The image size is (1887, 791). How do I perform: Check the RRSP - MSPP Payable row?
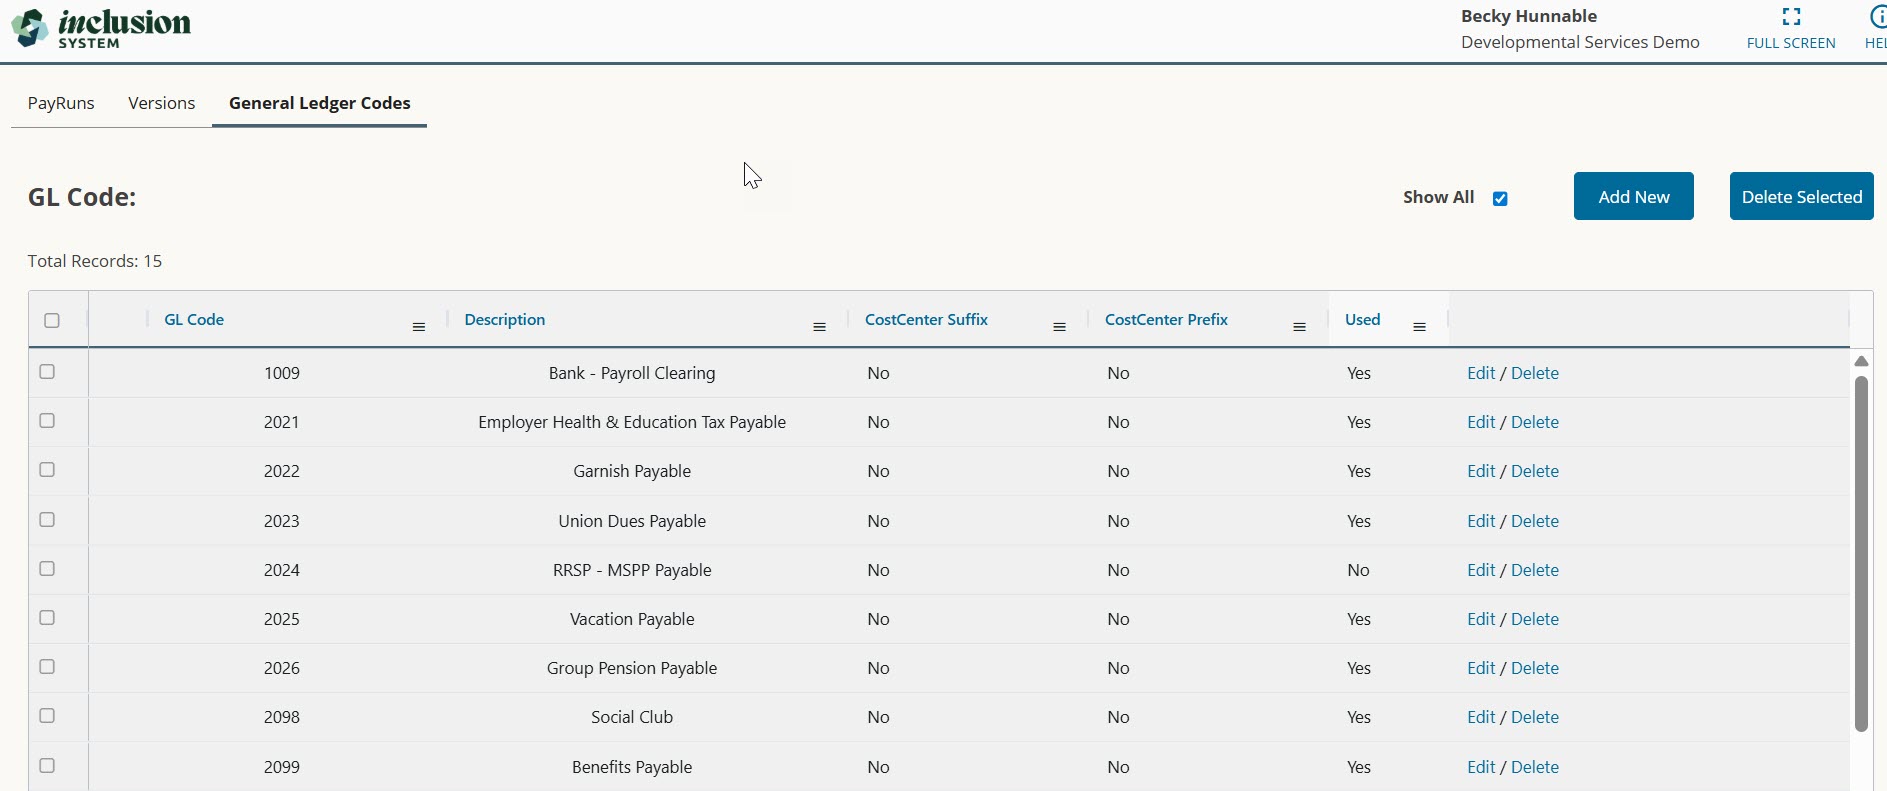point(47,569)
